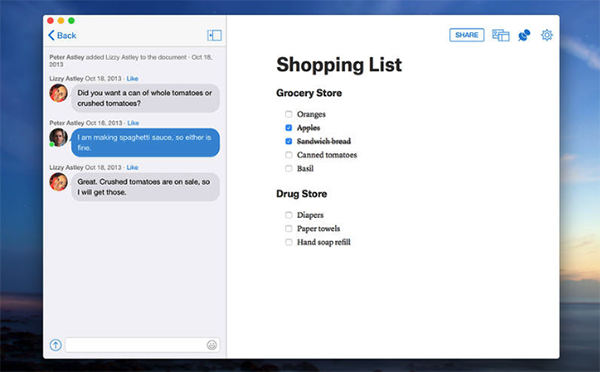Click the 'Great. Crushed tomatoes' message bubble
Screen dimensions: 600x372
point(145,187)
